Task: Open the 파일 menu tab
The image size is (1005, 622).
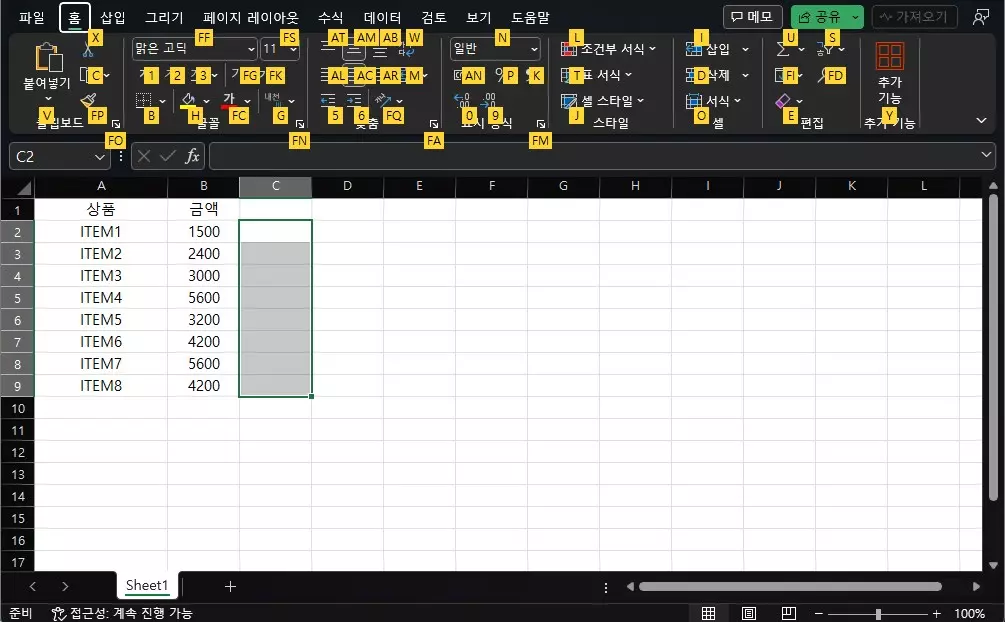Action: (31, 17)
